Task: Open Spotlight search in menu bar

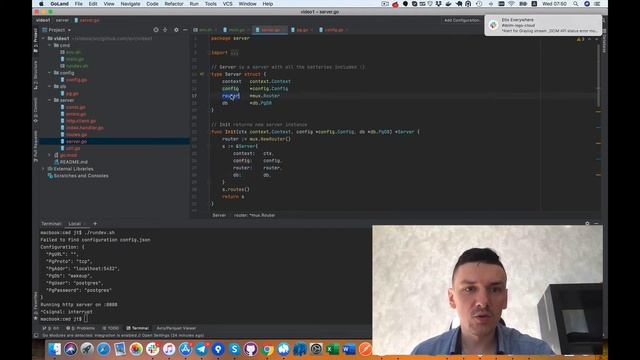Action: click(x=576, y=4)
